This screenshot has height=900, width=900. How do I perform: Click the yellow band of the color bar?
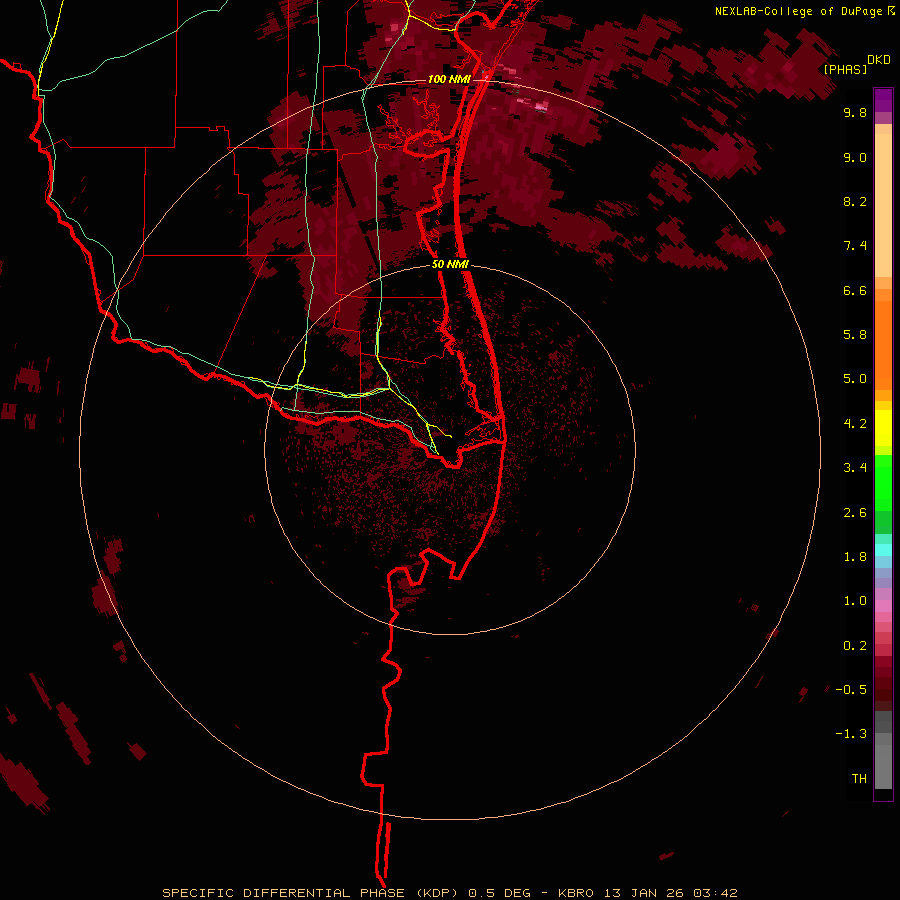pos(883,428)
